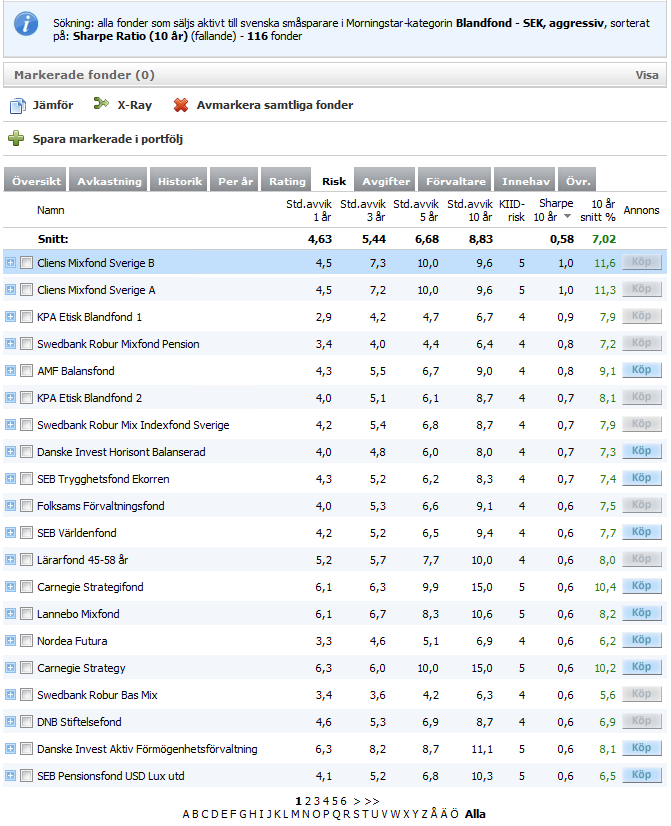Sort by Sharpe 10 år column header
671x826 pixels.
tap(552, 210)
